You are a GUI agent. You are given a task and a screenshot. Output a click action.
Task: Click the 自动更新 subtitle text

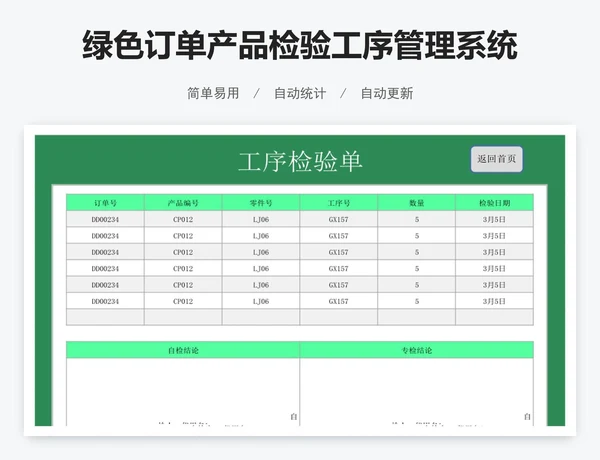[387, 93]
